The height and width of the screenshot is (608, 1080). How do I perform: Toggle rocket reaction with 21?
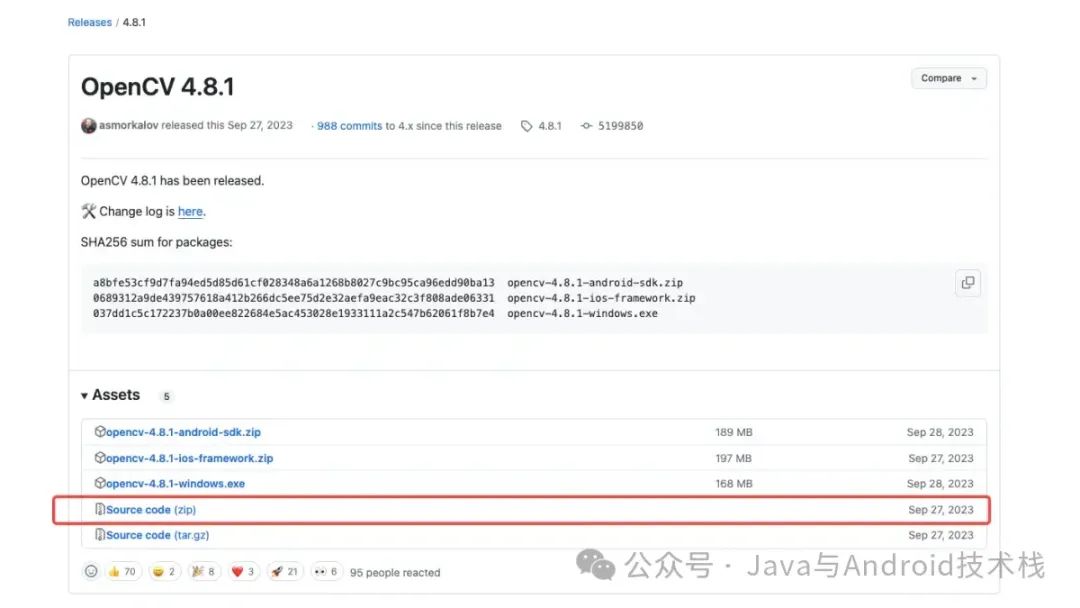[x=285, y=572]
